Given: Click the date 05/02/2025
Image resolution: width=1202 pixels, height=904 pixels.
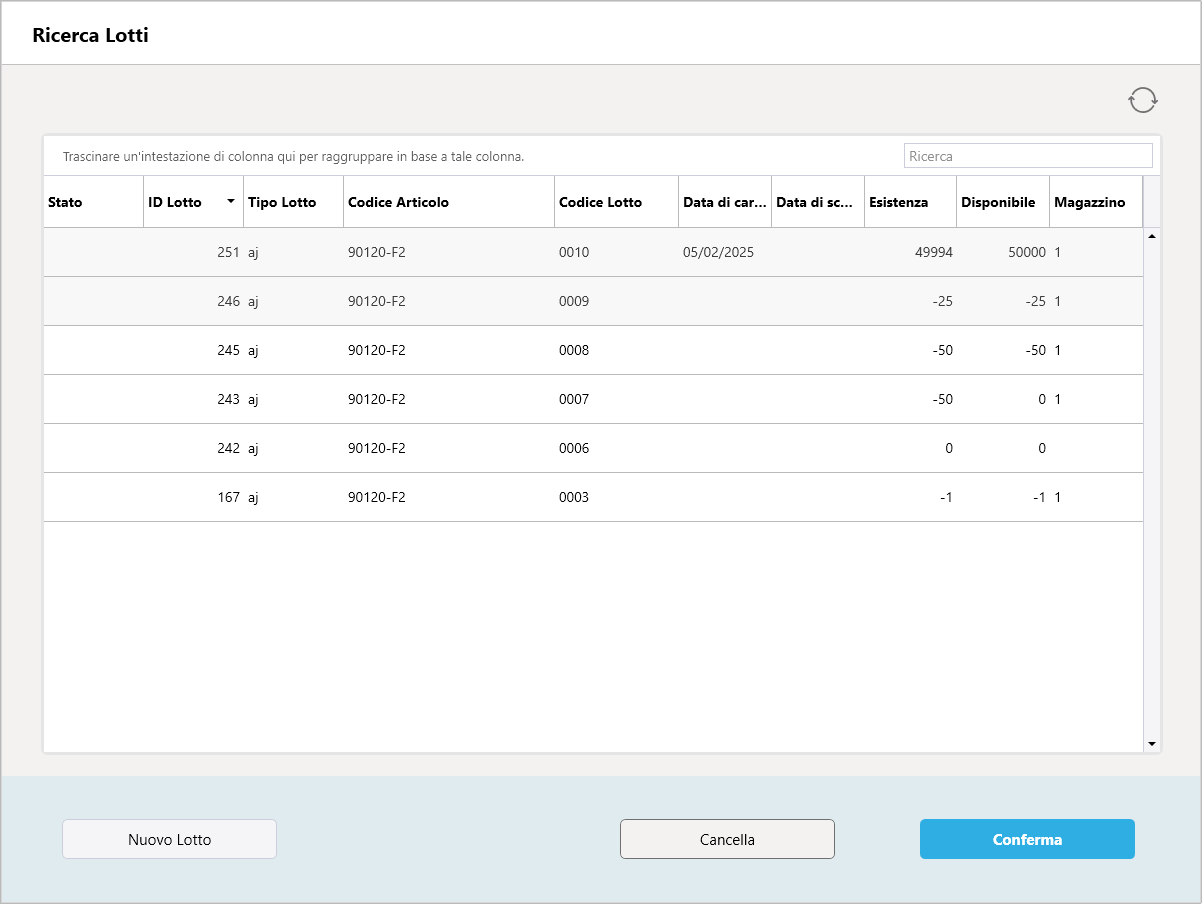Looking at the screenshot, I should tap(718, 252).
